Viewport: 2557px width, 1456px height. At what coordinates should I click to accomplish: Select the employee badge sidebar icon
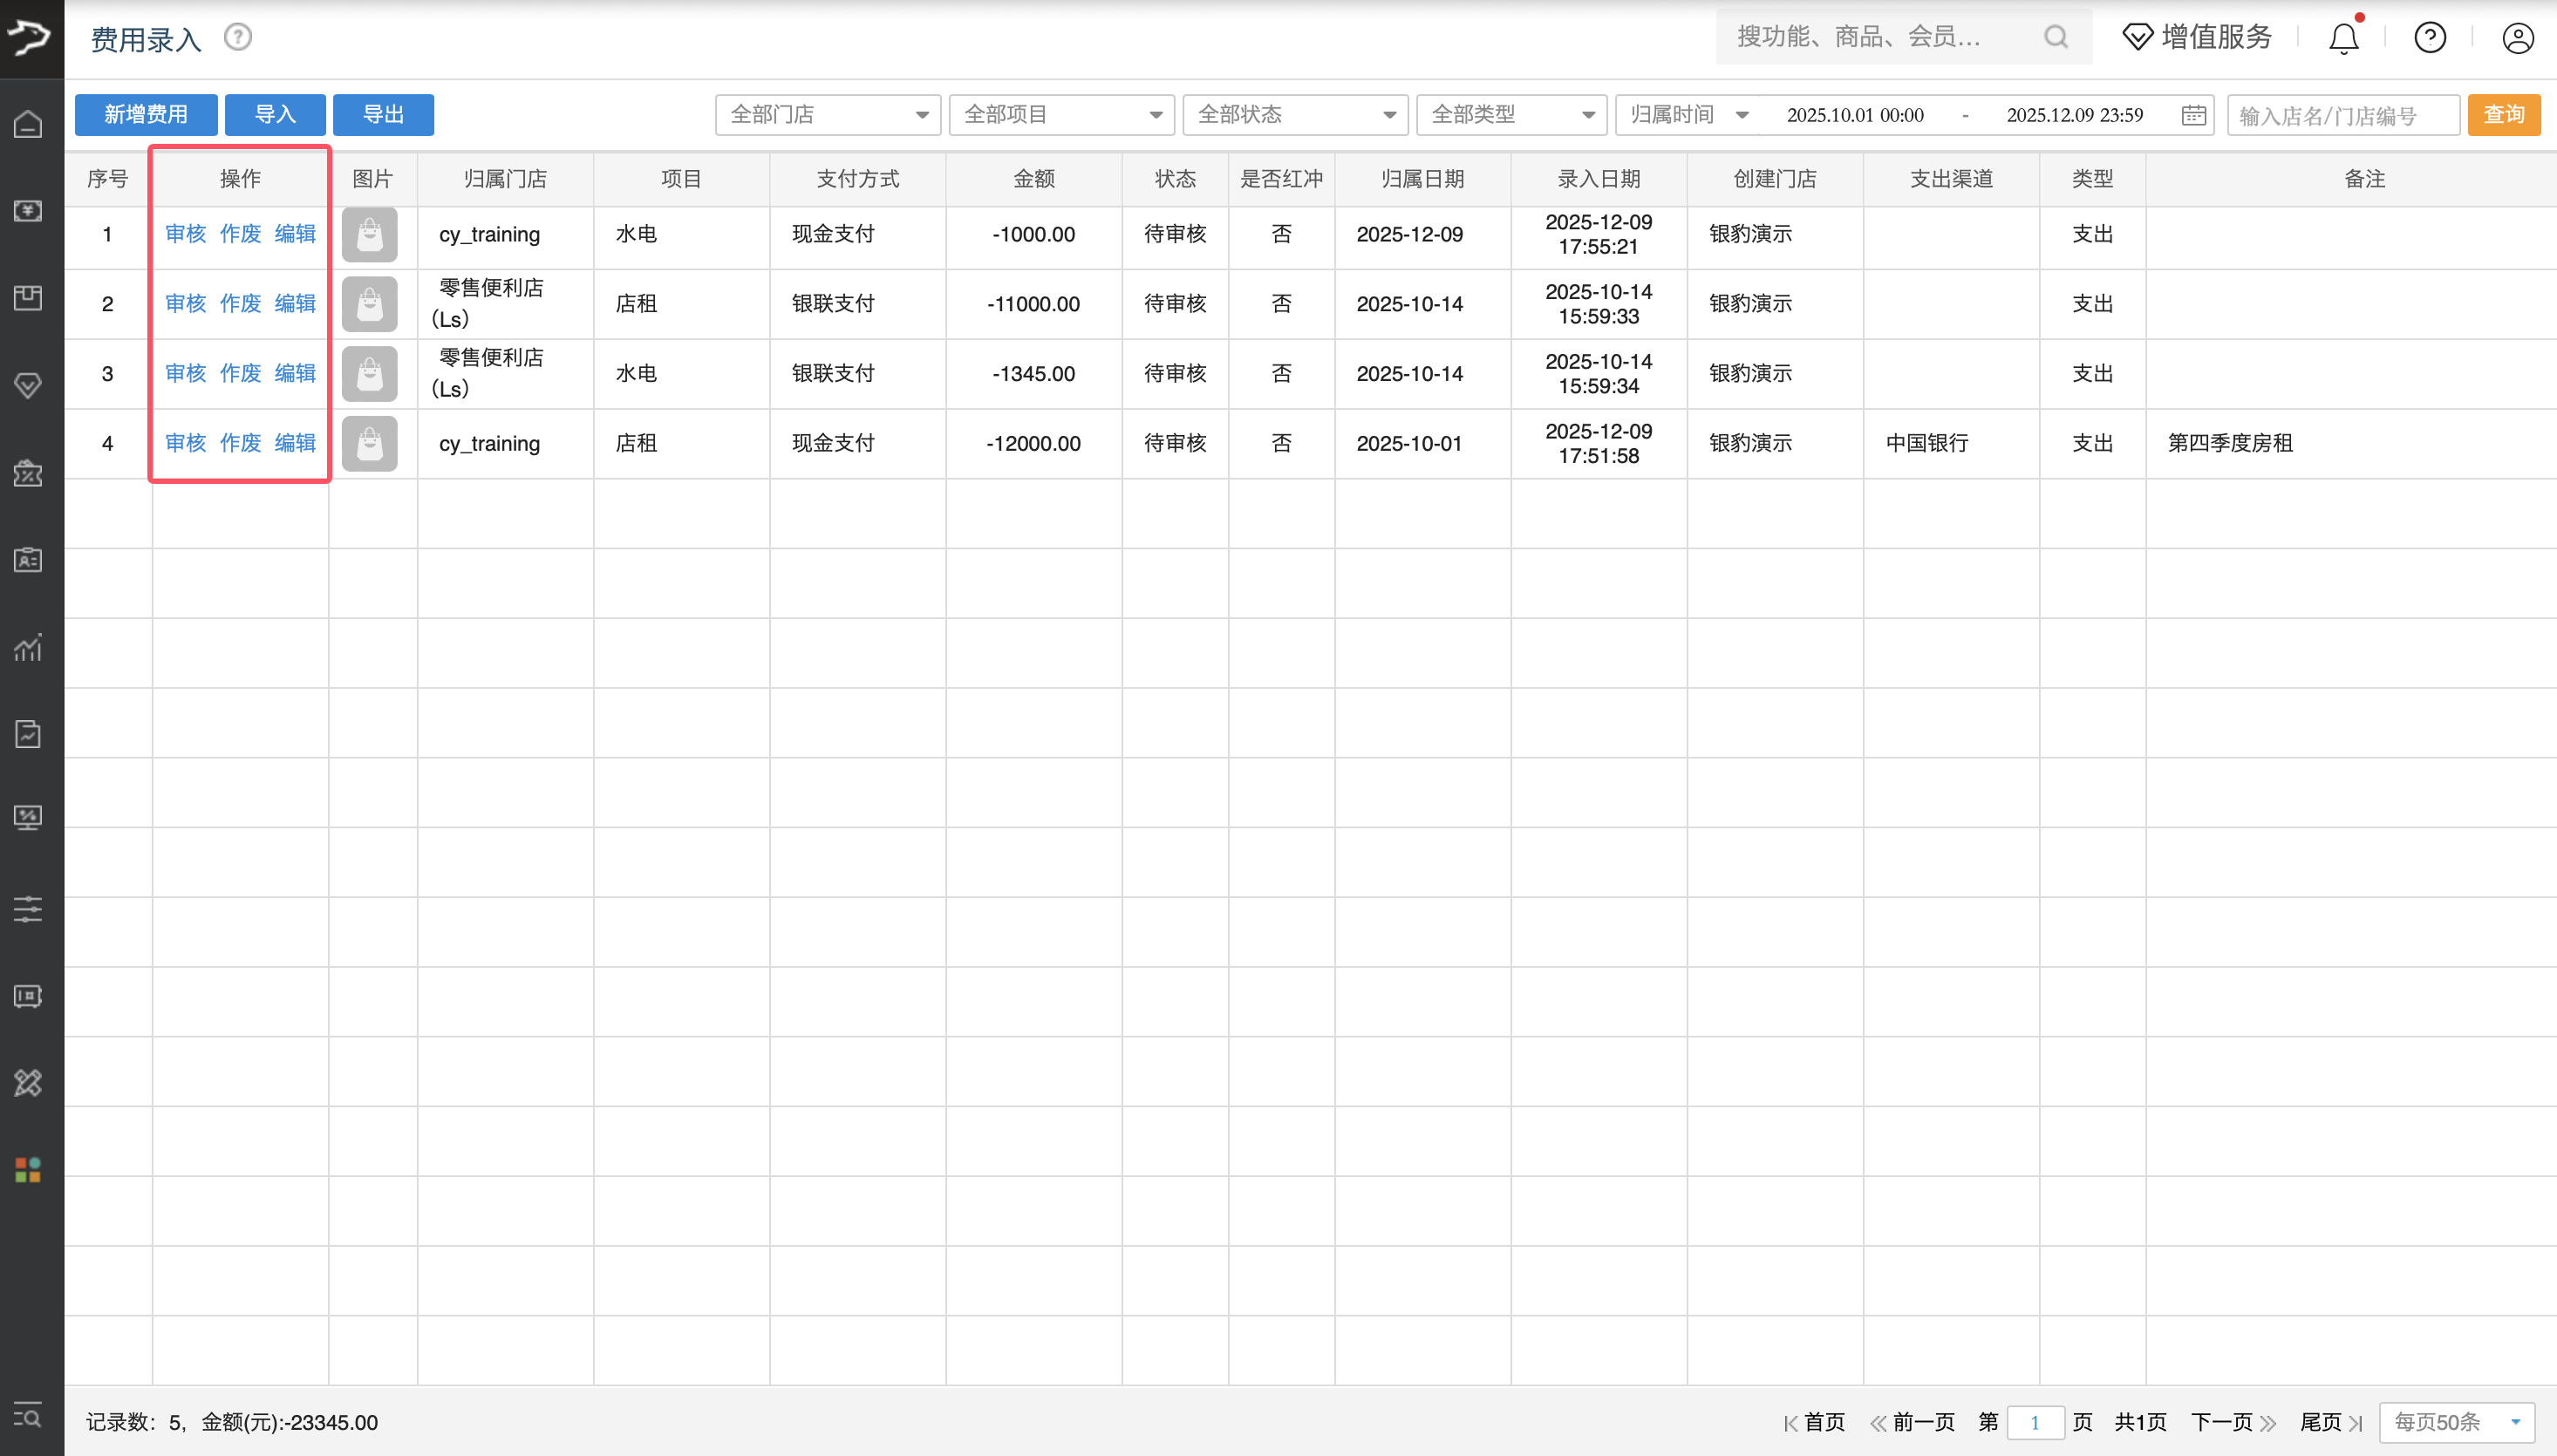pyautogui.click(x=28, y=560)
